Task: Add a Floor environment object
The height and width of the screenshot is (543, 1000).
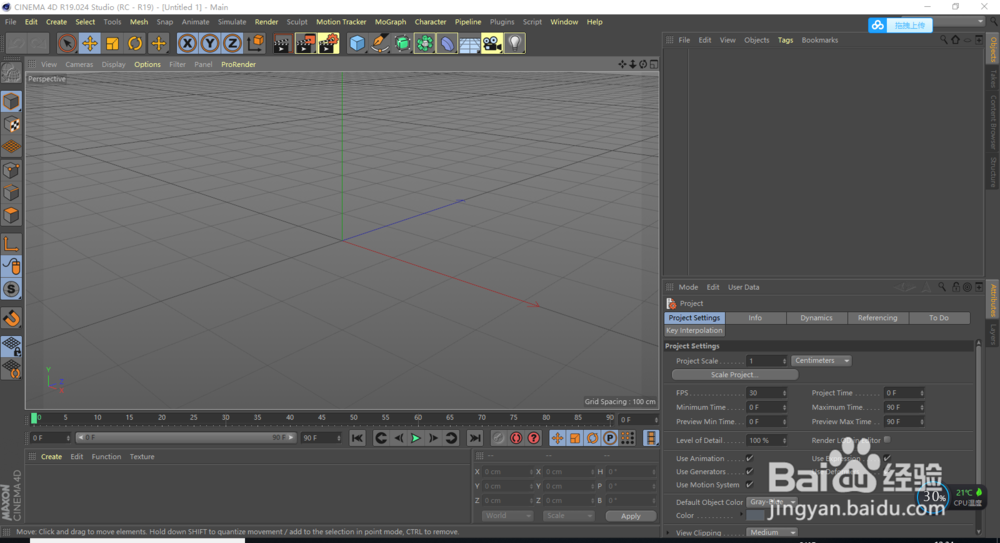Action: pos(469,43)
